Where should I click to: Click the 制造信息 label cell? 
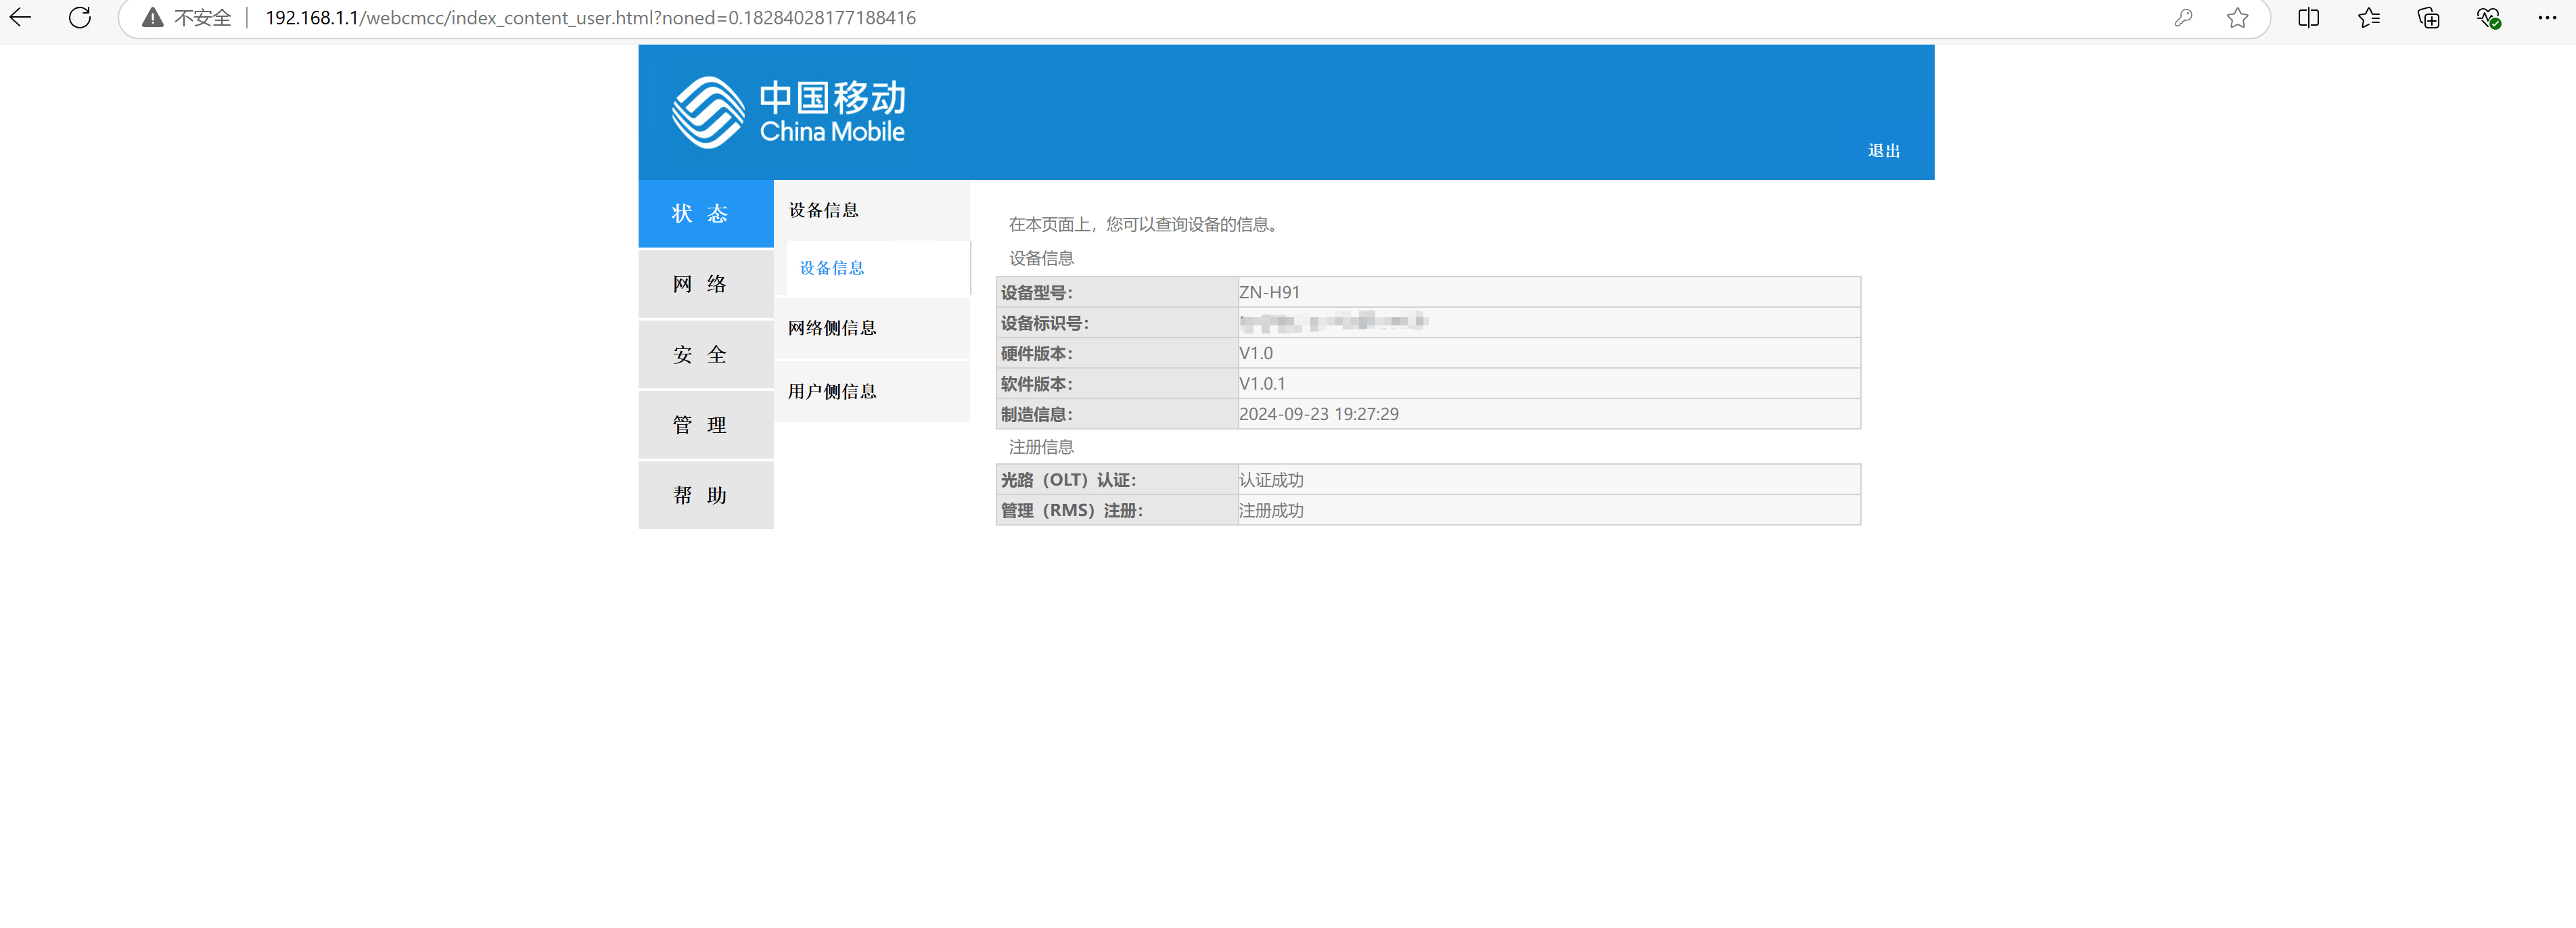point(1117,414)
